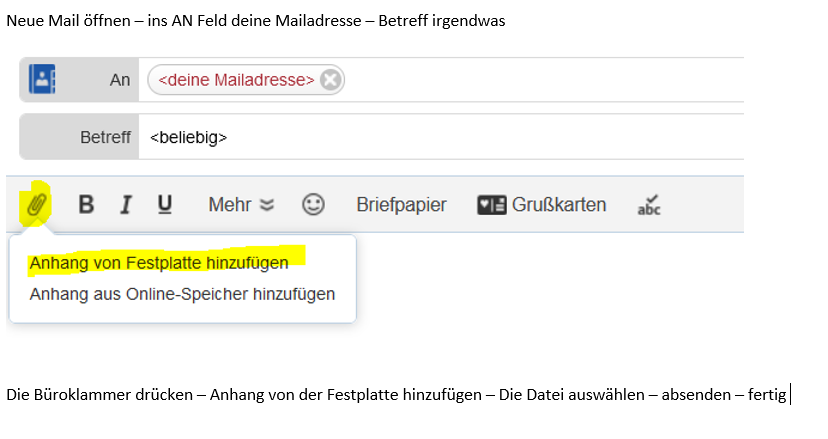Viewport: 828px width, 439px height.
Task: Expand the Mehr formatting options
Action: 241,204
